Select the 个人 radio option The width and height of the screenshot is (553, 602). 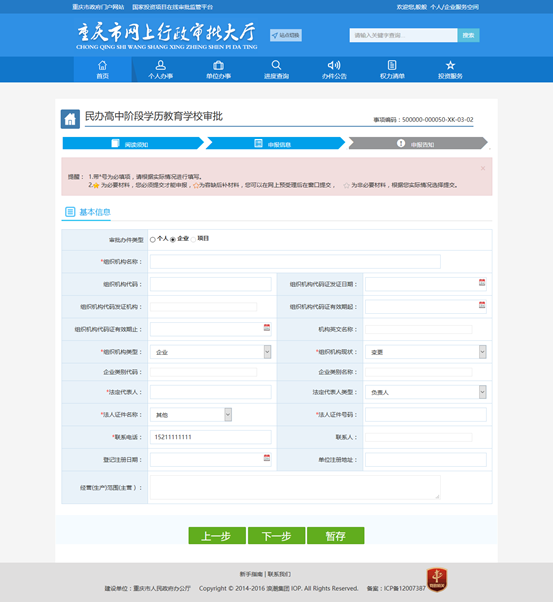[x=152, y=240]
